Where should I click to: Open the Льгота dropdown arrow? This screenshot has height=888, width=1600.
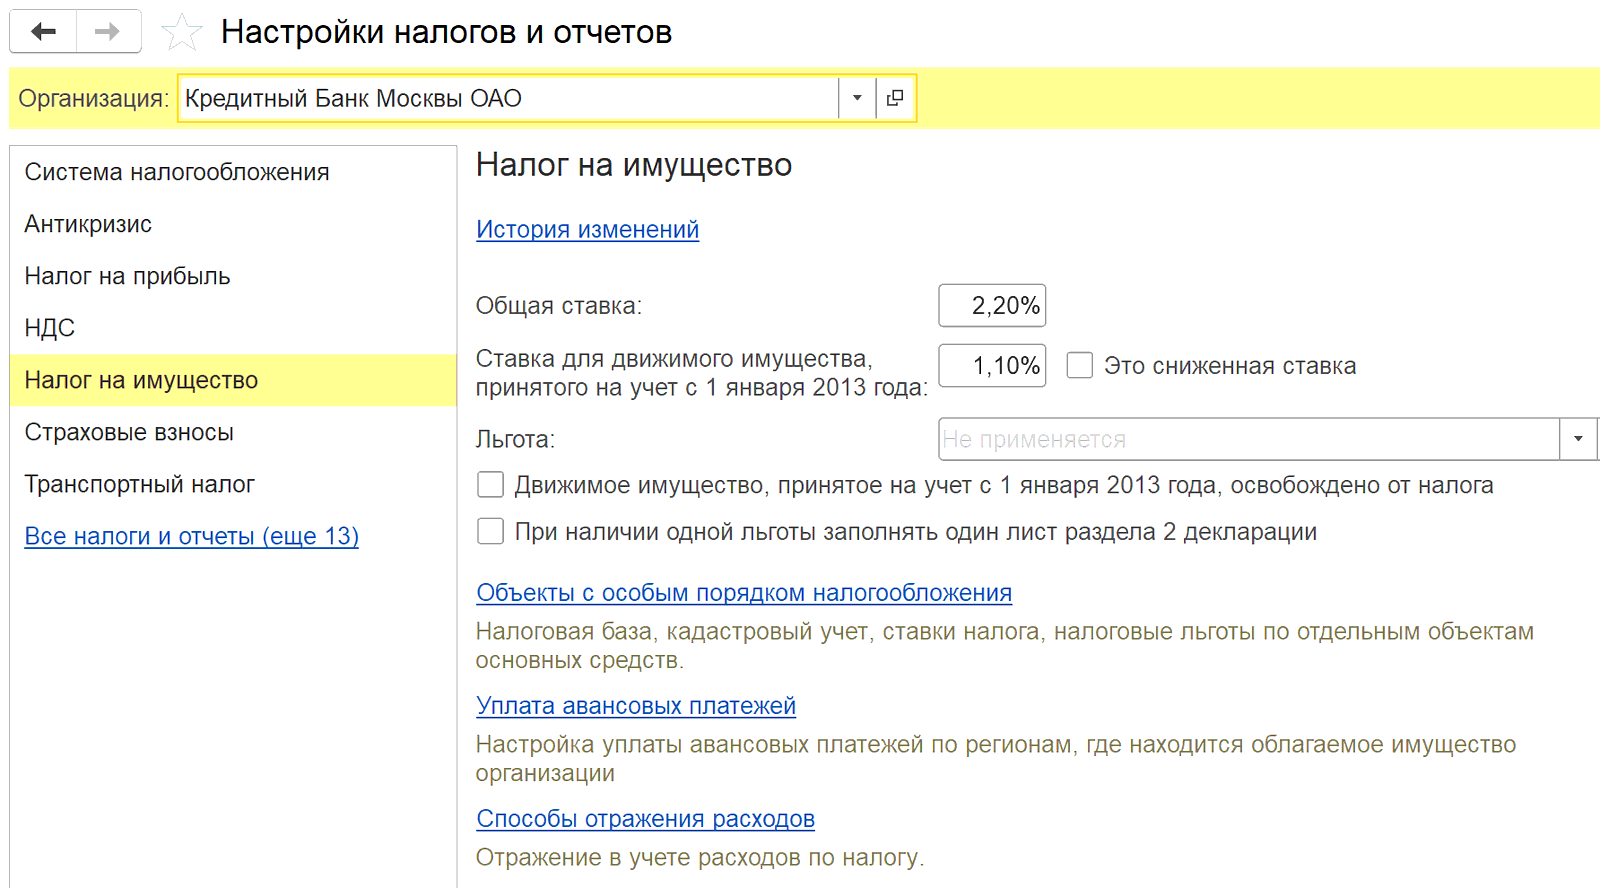pos(1578,439)
